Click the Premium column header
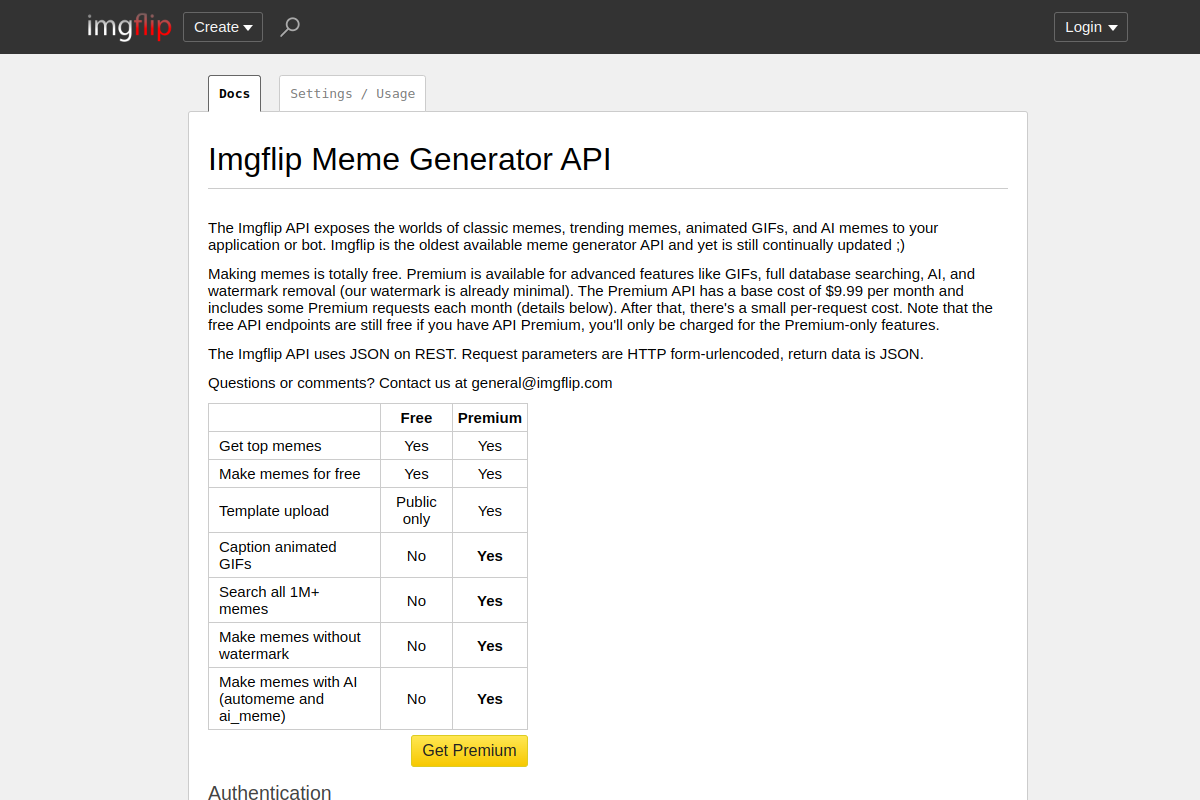1200x800 pixels. (x=490, y=418)
